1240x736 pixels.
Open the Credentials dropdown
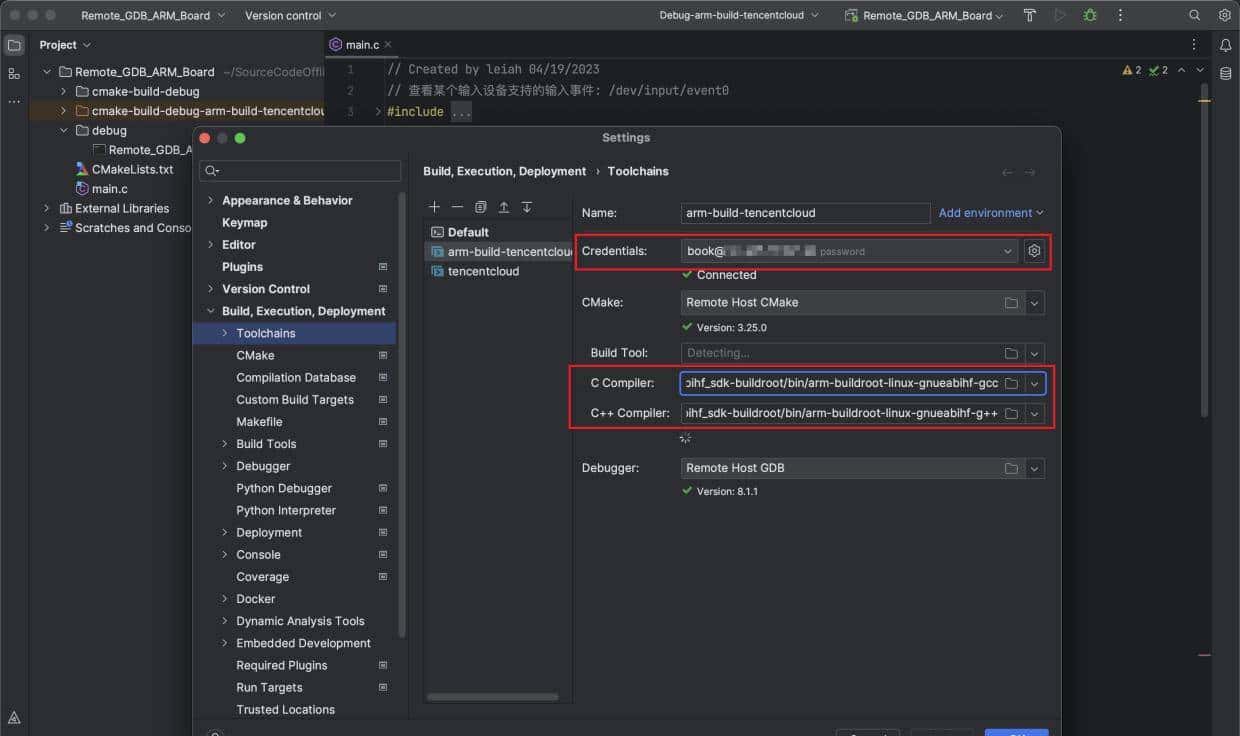point(1007,251)
